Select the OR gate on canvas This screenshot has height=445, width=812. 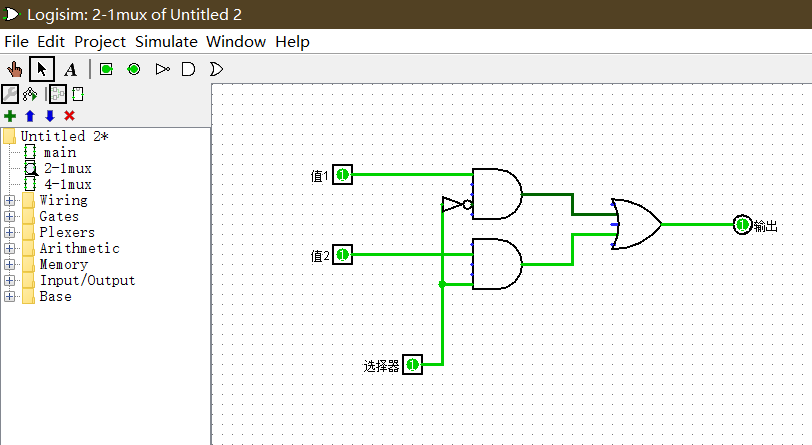point(636,224)
